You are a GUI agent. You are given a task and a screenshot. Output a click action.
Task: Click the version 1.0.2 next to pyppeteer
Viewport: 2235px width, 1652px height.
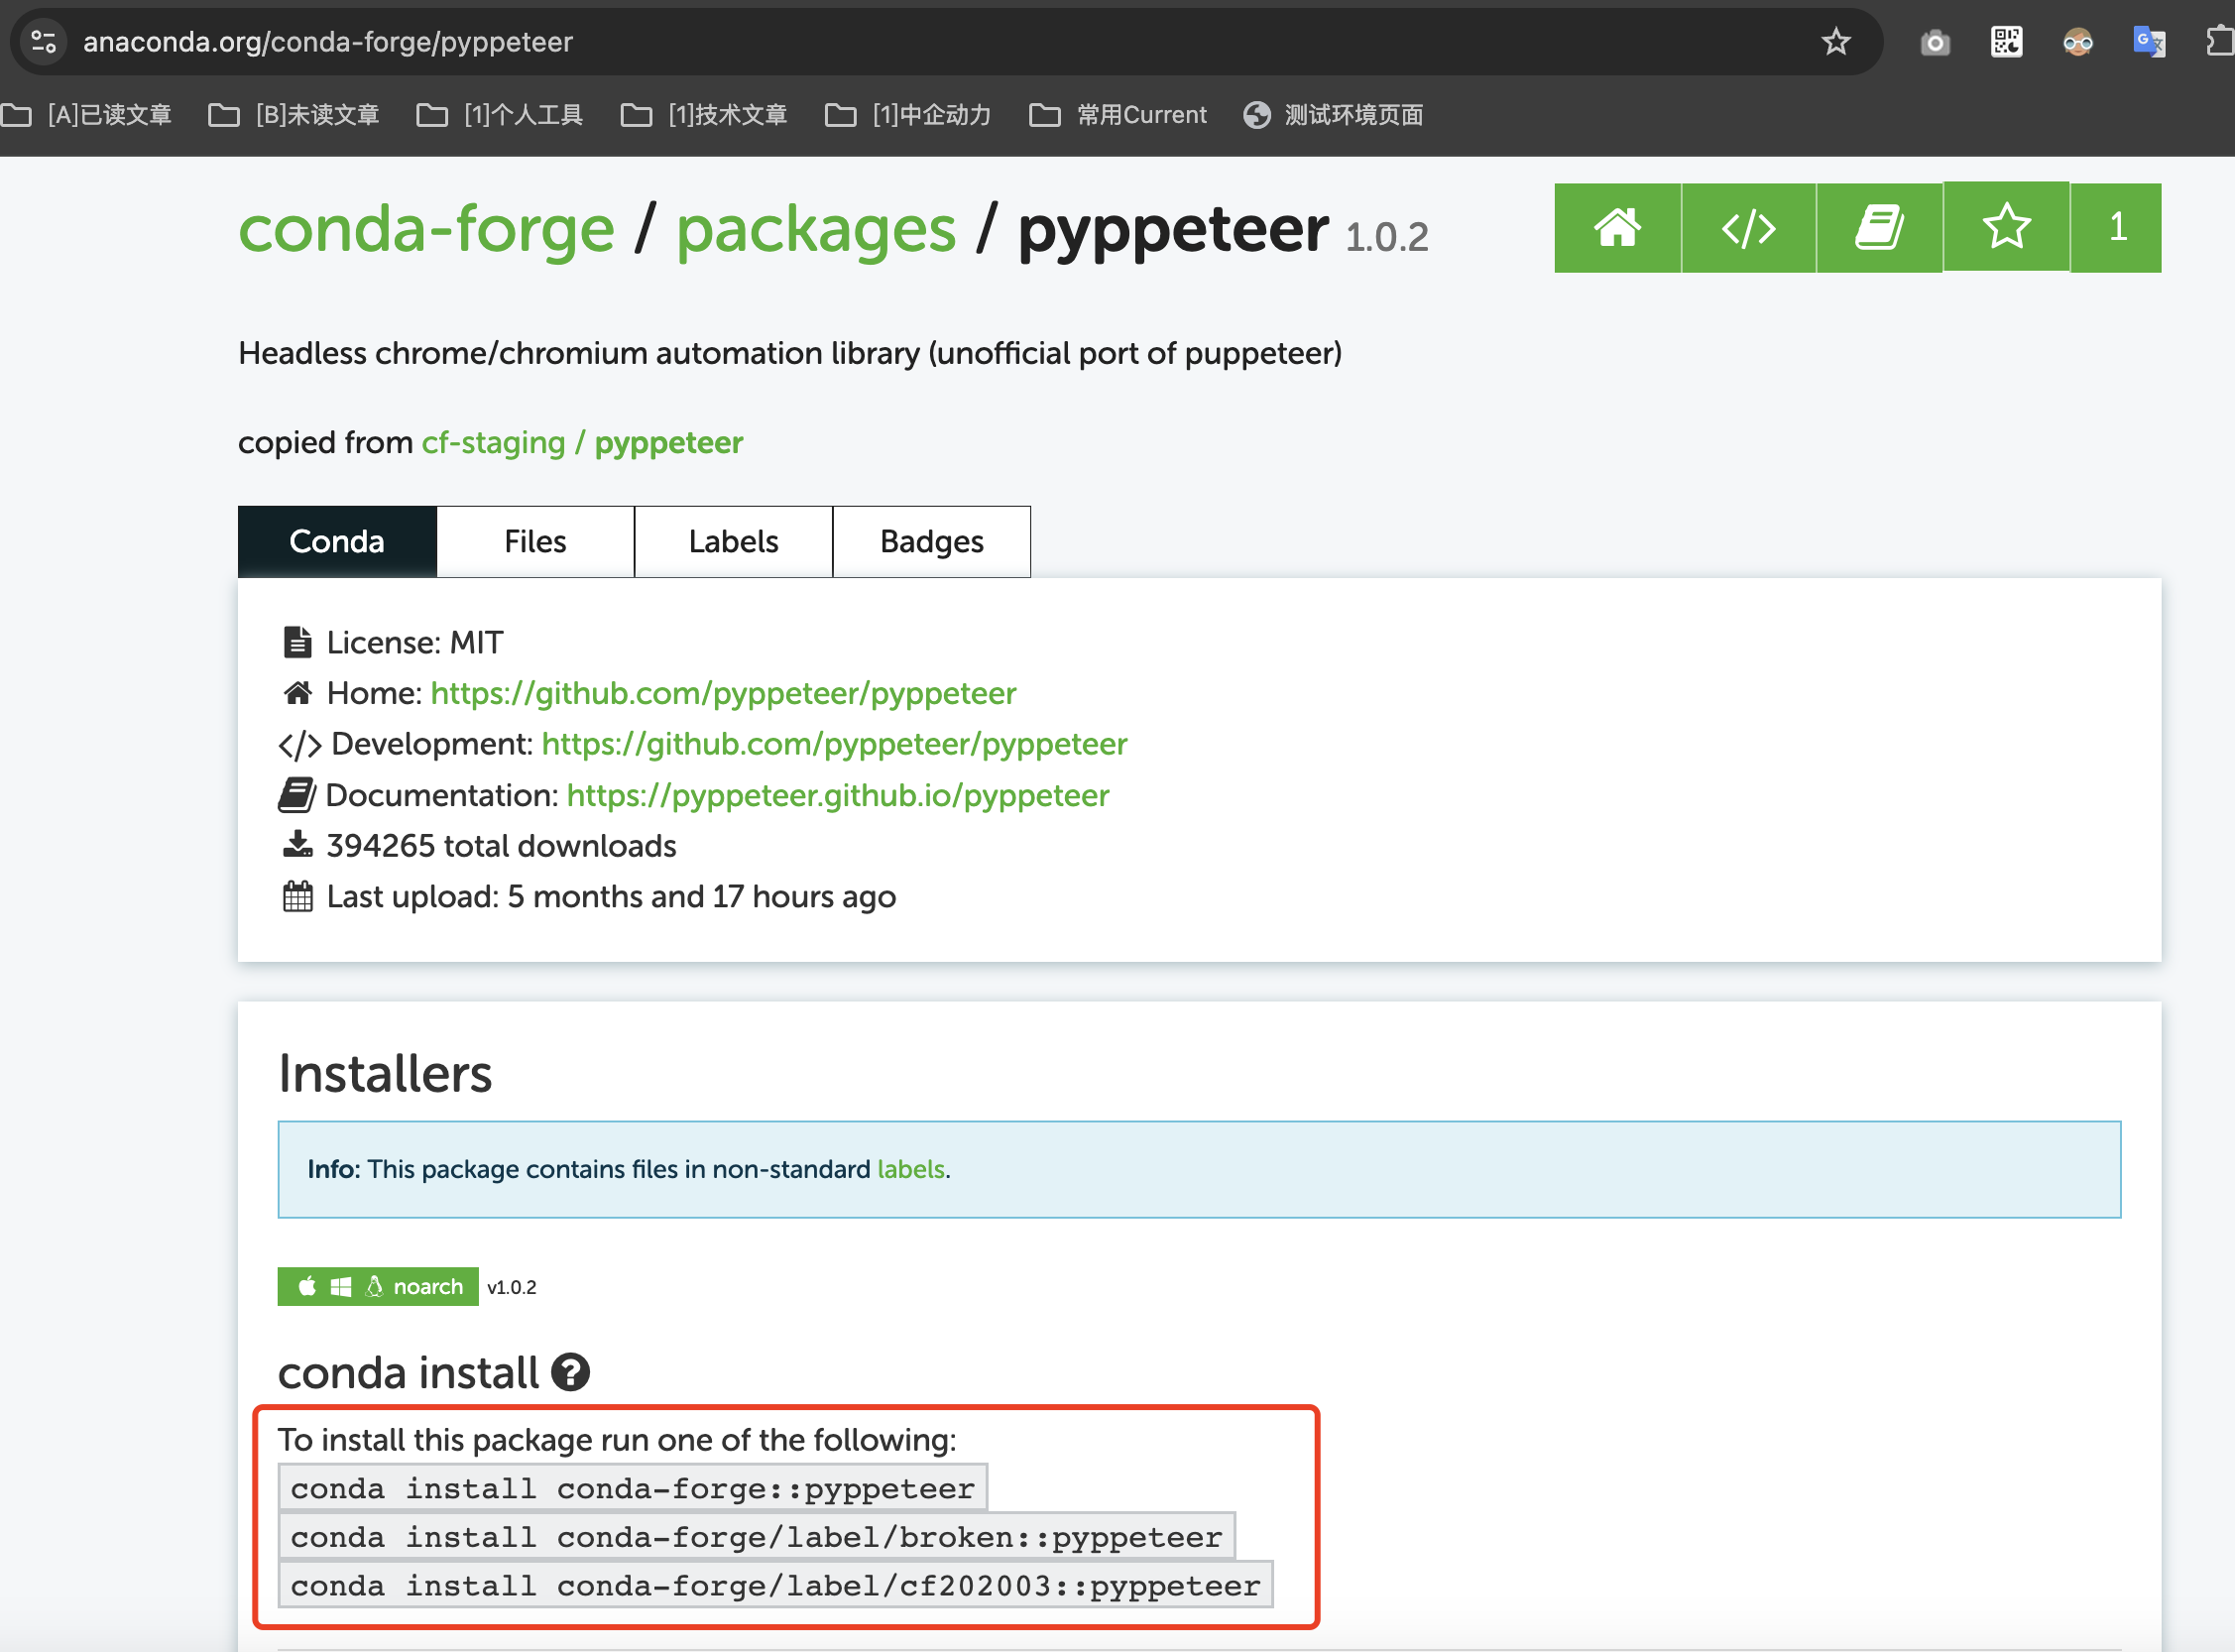click(1386, 237)
